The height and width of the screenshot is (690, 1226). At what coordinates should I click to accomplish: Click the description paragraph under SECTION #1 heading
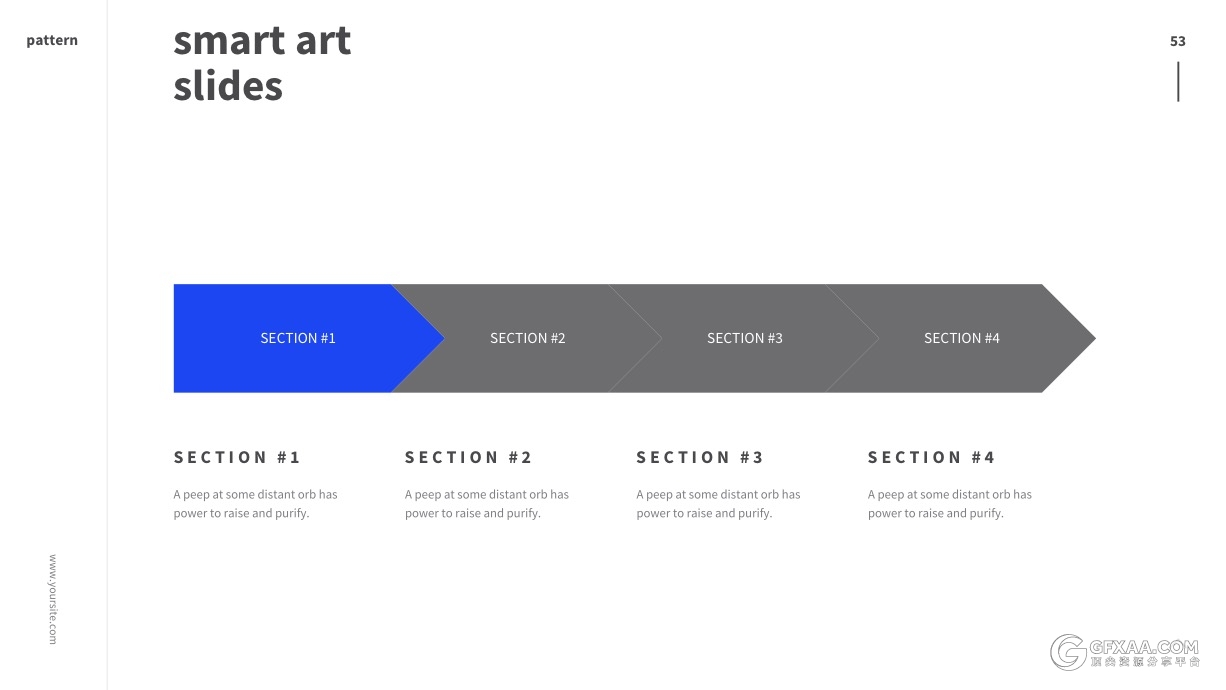tap(255, 504)
